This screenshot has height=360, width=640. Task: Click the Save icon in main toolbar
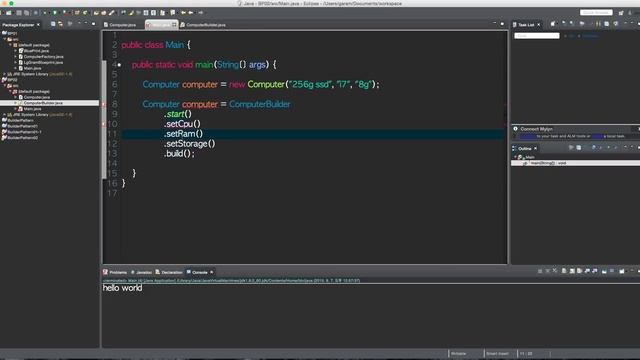coord(19,13)
